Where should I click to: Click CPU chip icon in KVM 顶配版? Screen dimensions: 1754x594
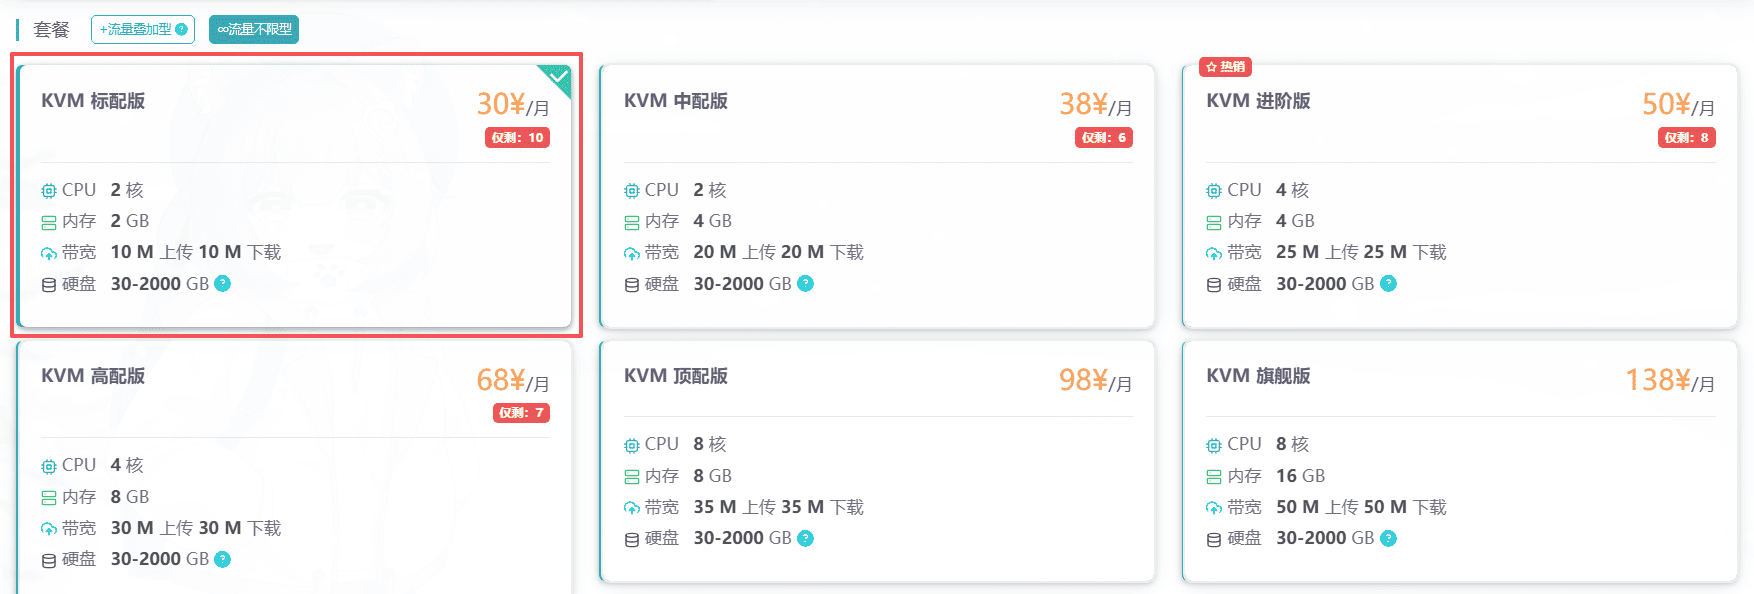point(631,445)
